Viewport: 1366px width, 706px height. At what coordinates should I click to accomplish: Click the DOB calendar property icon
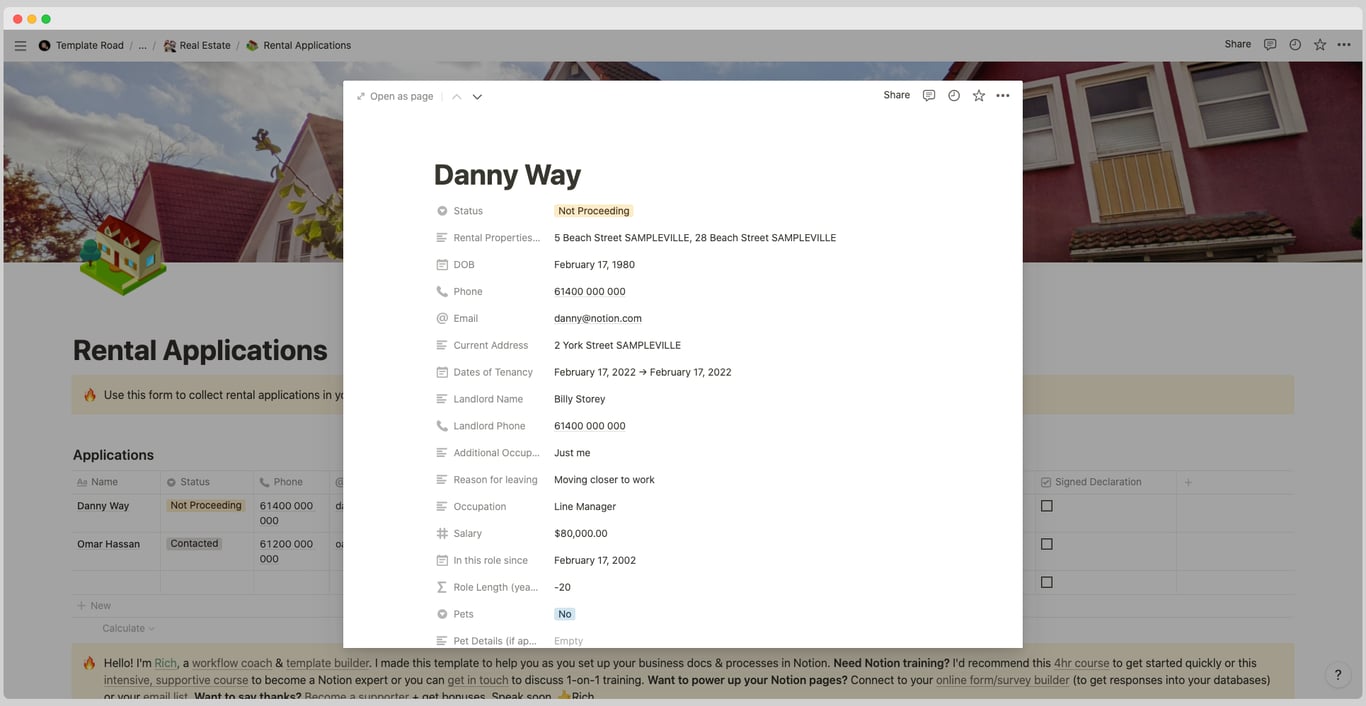coord(442,265)
